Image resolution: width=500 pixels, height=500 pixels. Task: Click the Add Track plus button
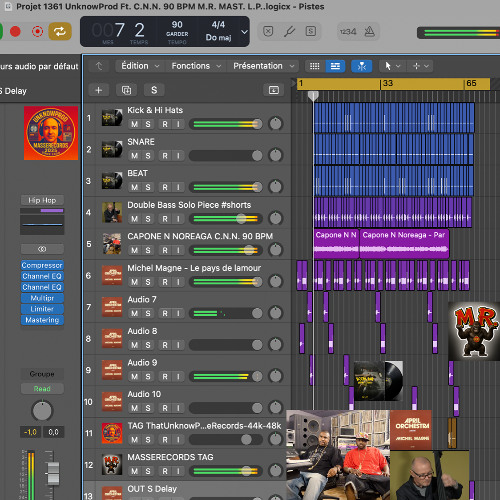click(x=99, y=90)
